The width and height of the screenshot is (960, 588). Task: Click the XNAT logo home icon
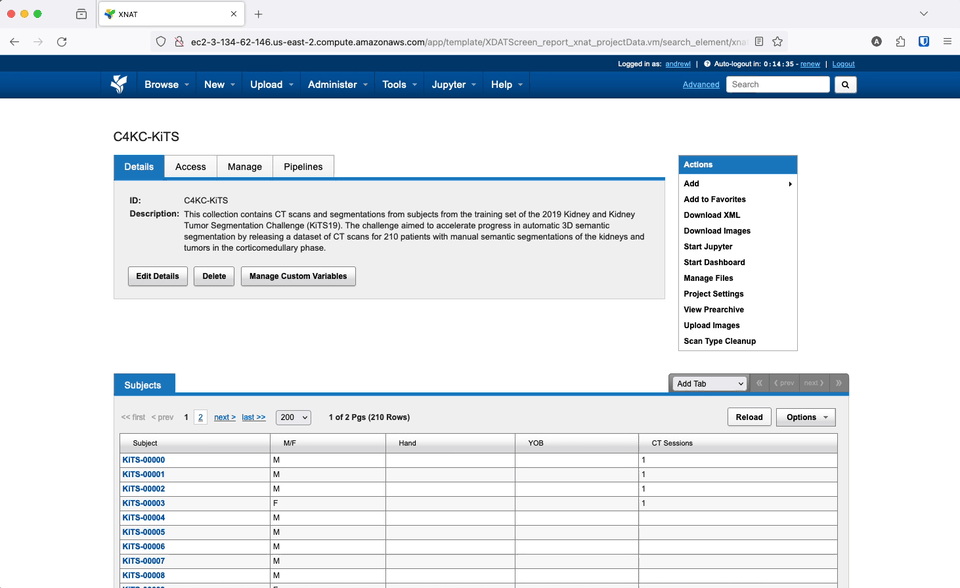(x=119, y=84)
